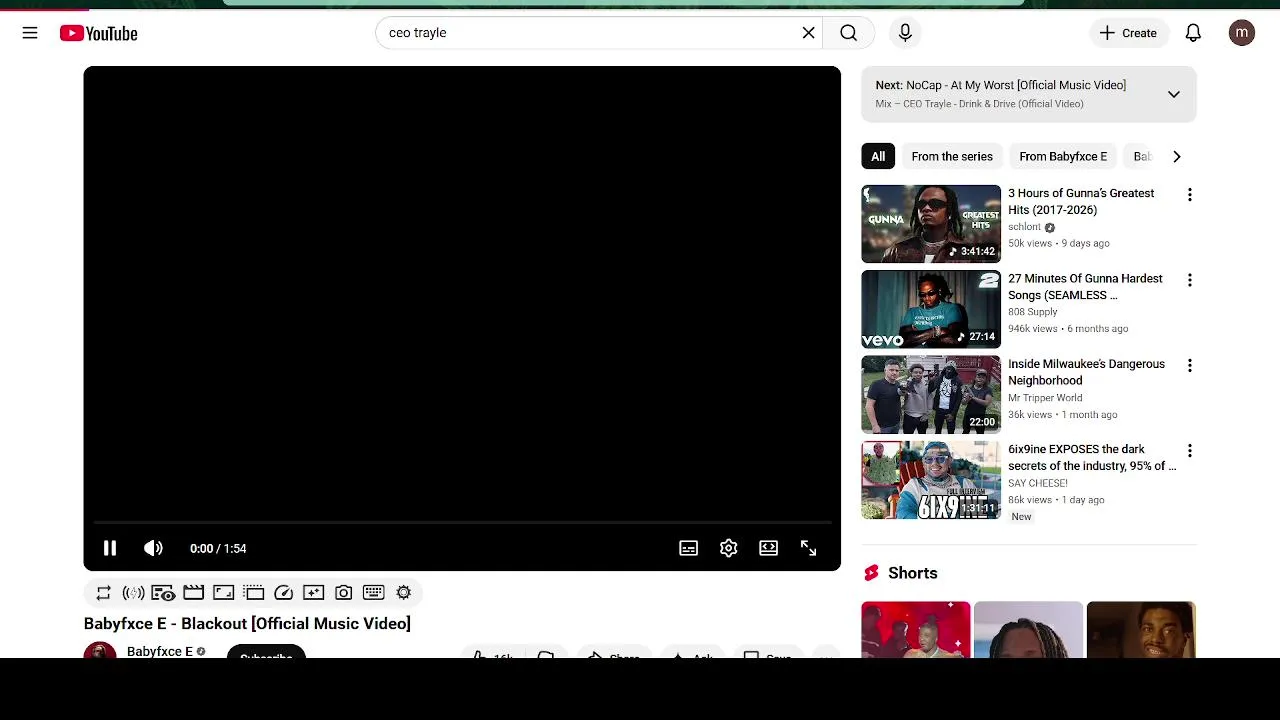Open 6ix9ine EXPOSES video thumbnail
Image resolution: width=1280 pixels, height=720 pixels.
pos(930,480)
